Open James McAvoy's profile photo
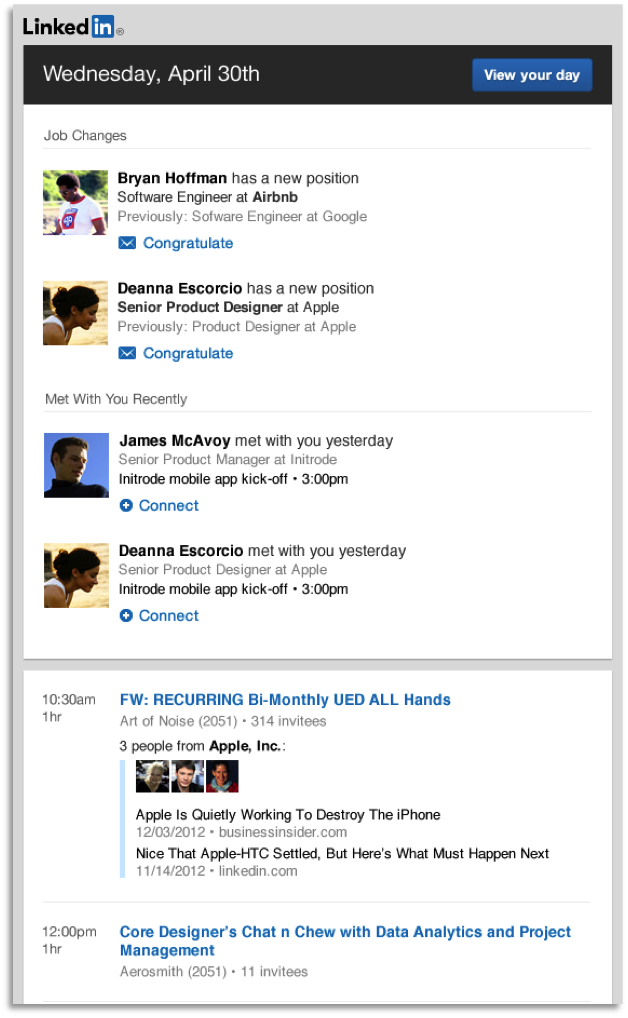The width and height of the screenshot is (628, 1018). tap(76, 466)
